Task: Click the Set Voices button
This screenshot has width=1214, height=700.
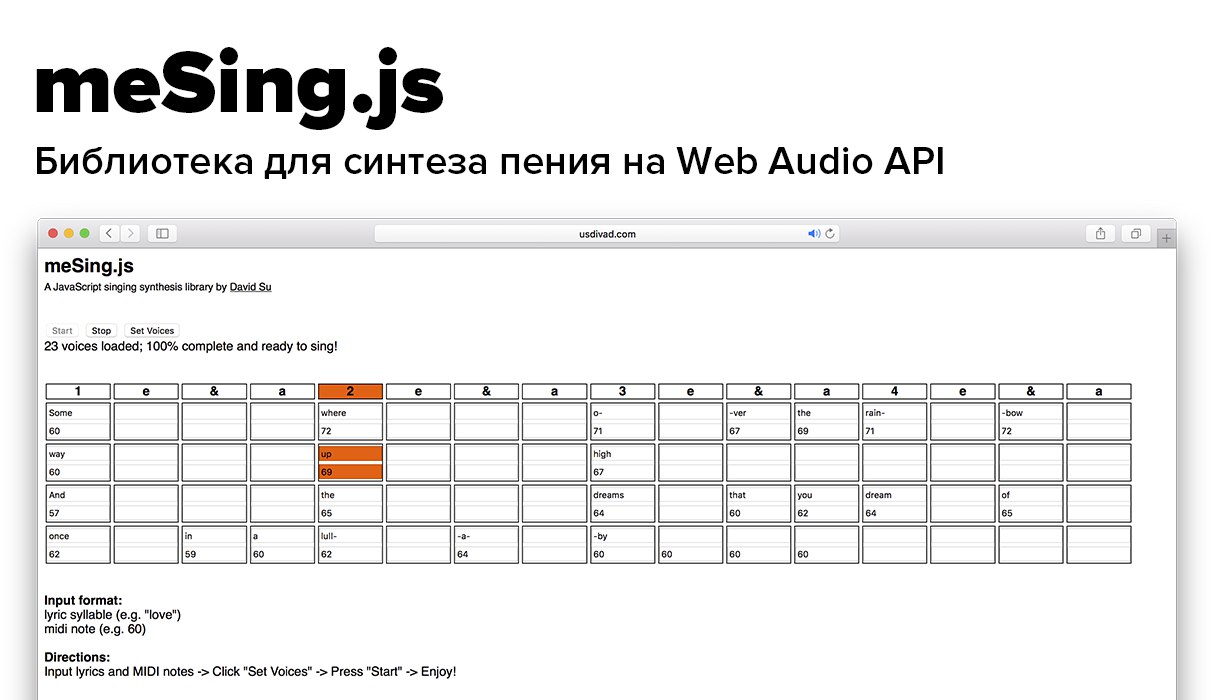Action: click(x=152, y=330)
